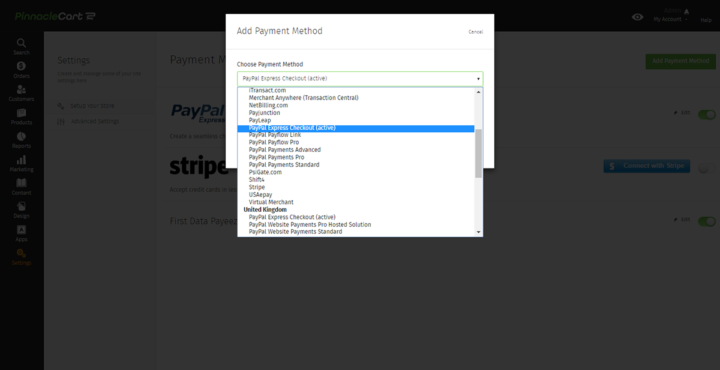Click the Stripe logo in payment list
Image resolution: width=720 pixels, height=370 pixels.
tap(199, 167)
